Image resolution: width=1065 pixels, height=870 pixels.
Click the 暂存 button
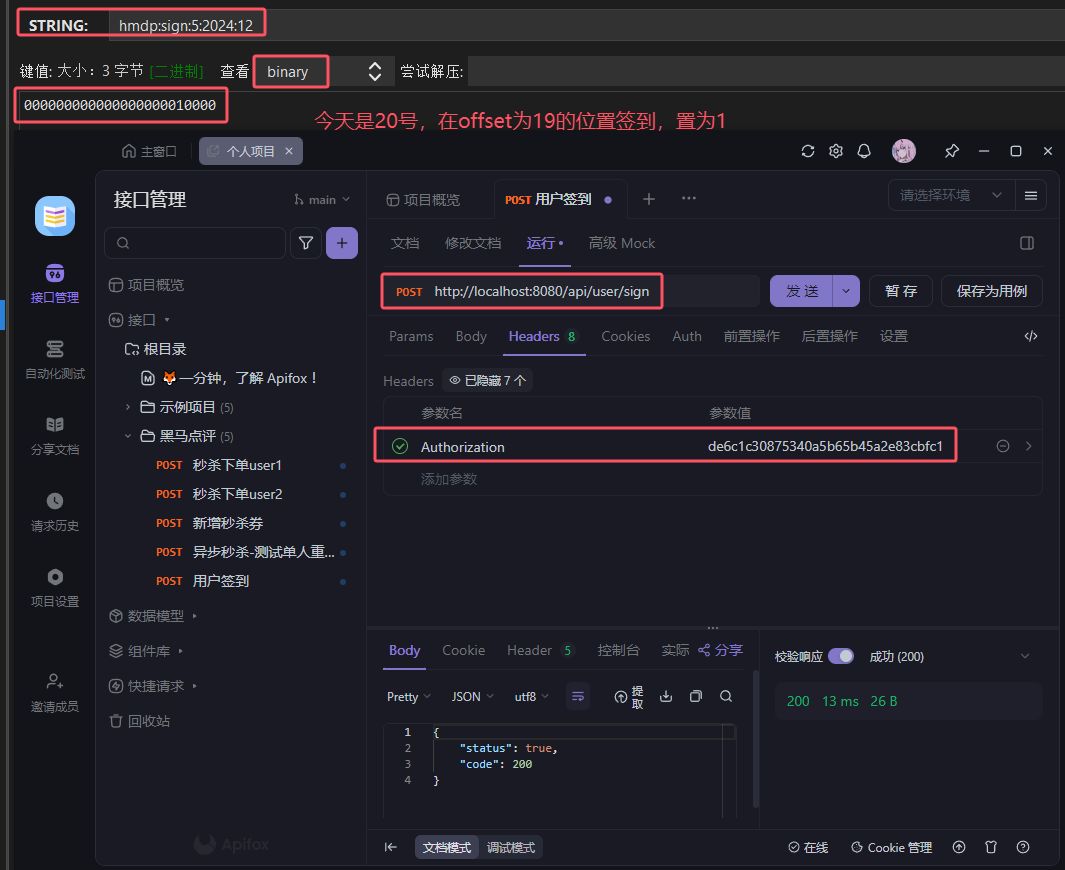[901, 291]
